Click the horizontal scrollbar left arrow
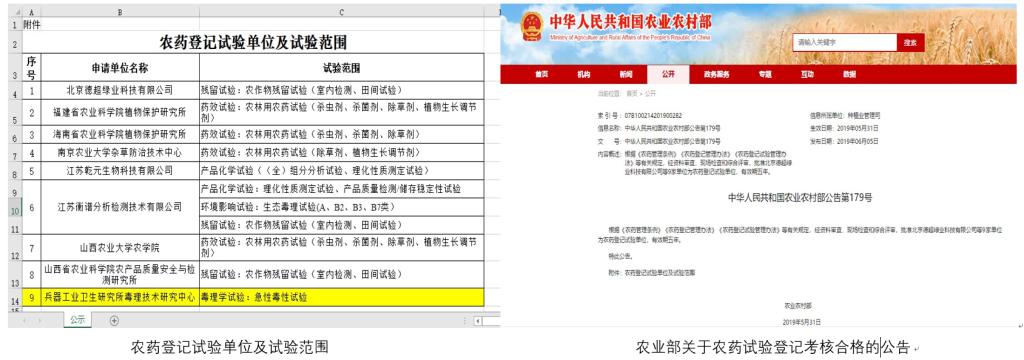This screenshot has height=360, width=1024. pyautogui.click(x=477, y=321)
